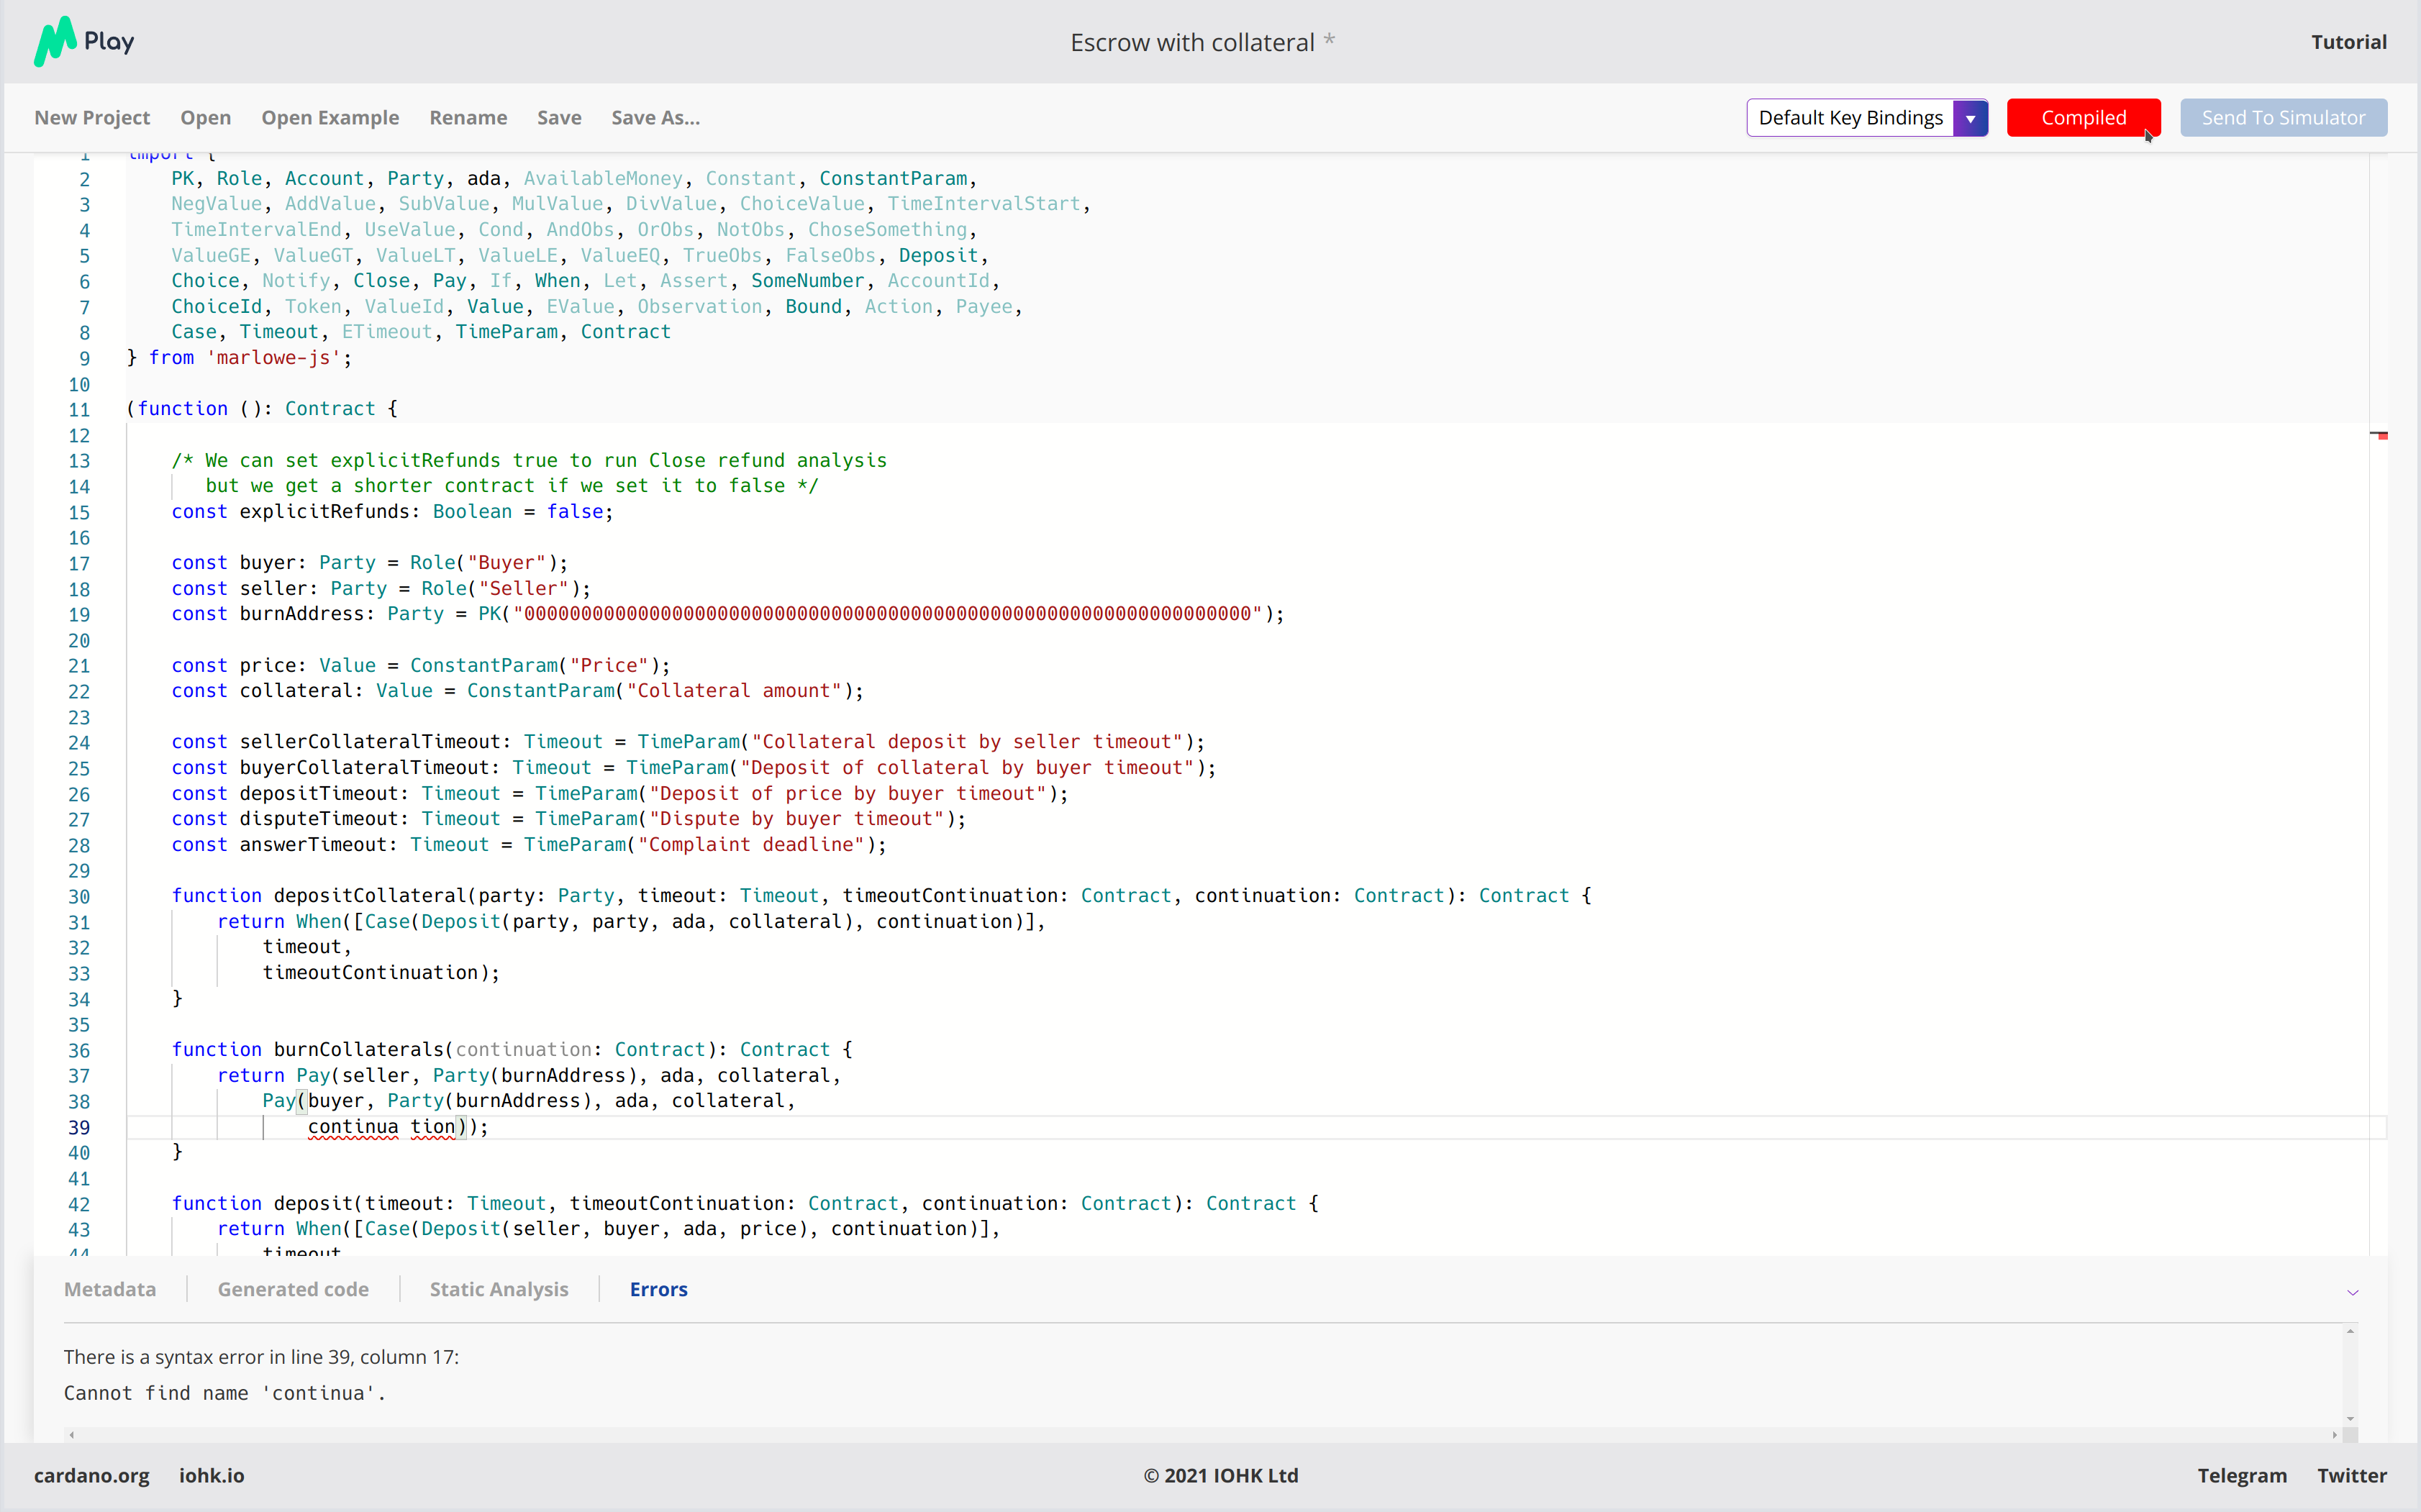Viewport: 2421px width, 1512px height.
Task: Switch to the Generated code tab
Action: click(293, 1289)
